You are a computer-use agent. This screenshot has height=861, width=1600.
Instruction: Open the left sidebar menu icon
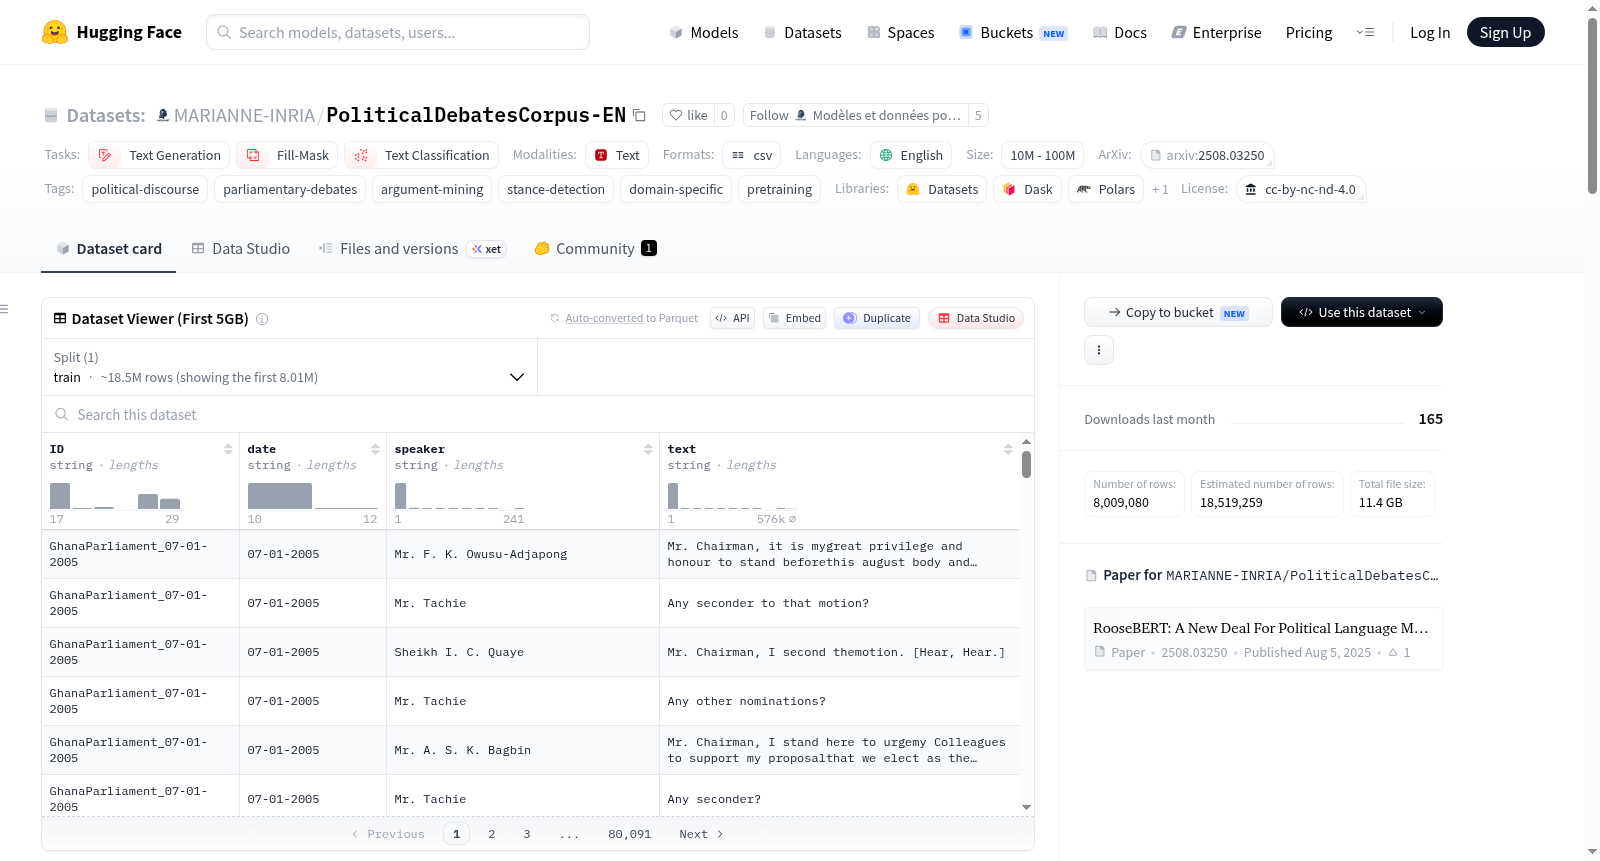(5, 309)
